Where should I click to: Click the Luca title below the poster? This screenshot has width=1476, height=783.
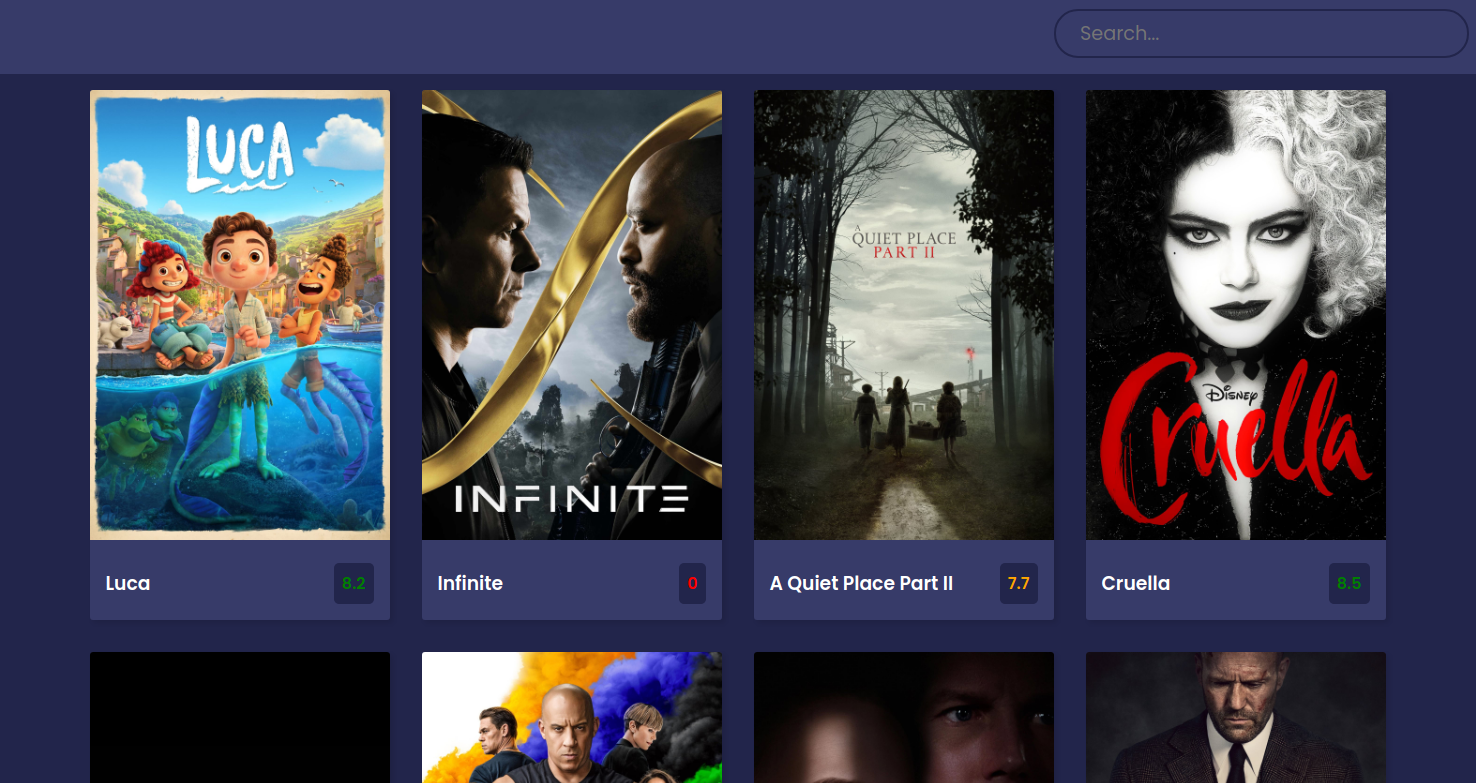[128, 583]
